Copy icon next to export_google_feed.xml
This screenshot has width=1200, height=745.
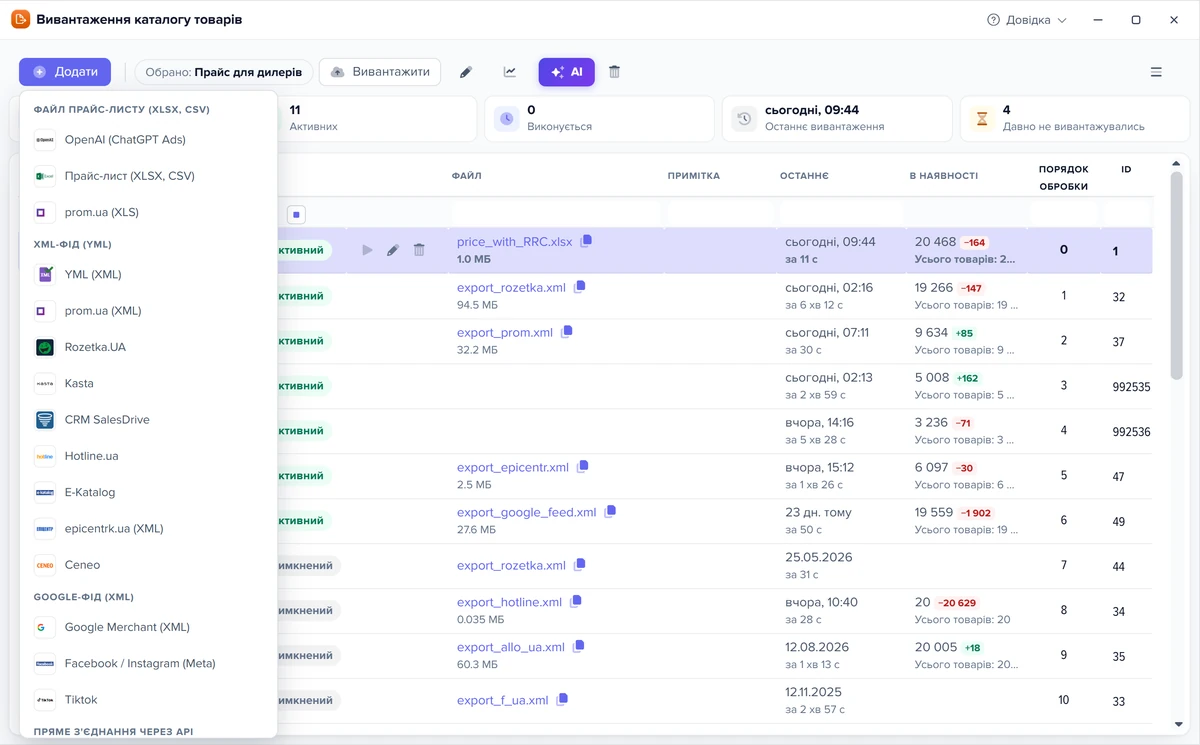(611, 512)
